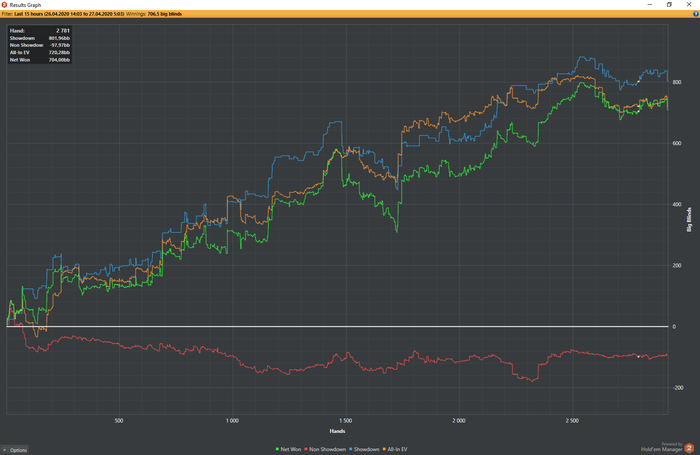Viewport: 700px width, 455px height.
Task: Click the Showdown 801,96bb value row
Action: pos(40,38)
